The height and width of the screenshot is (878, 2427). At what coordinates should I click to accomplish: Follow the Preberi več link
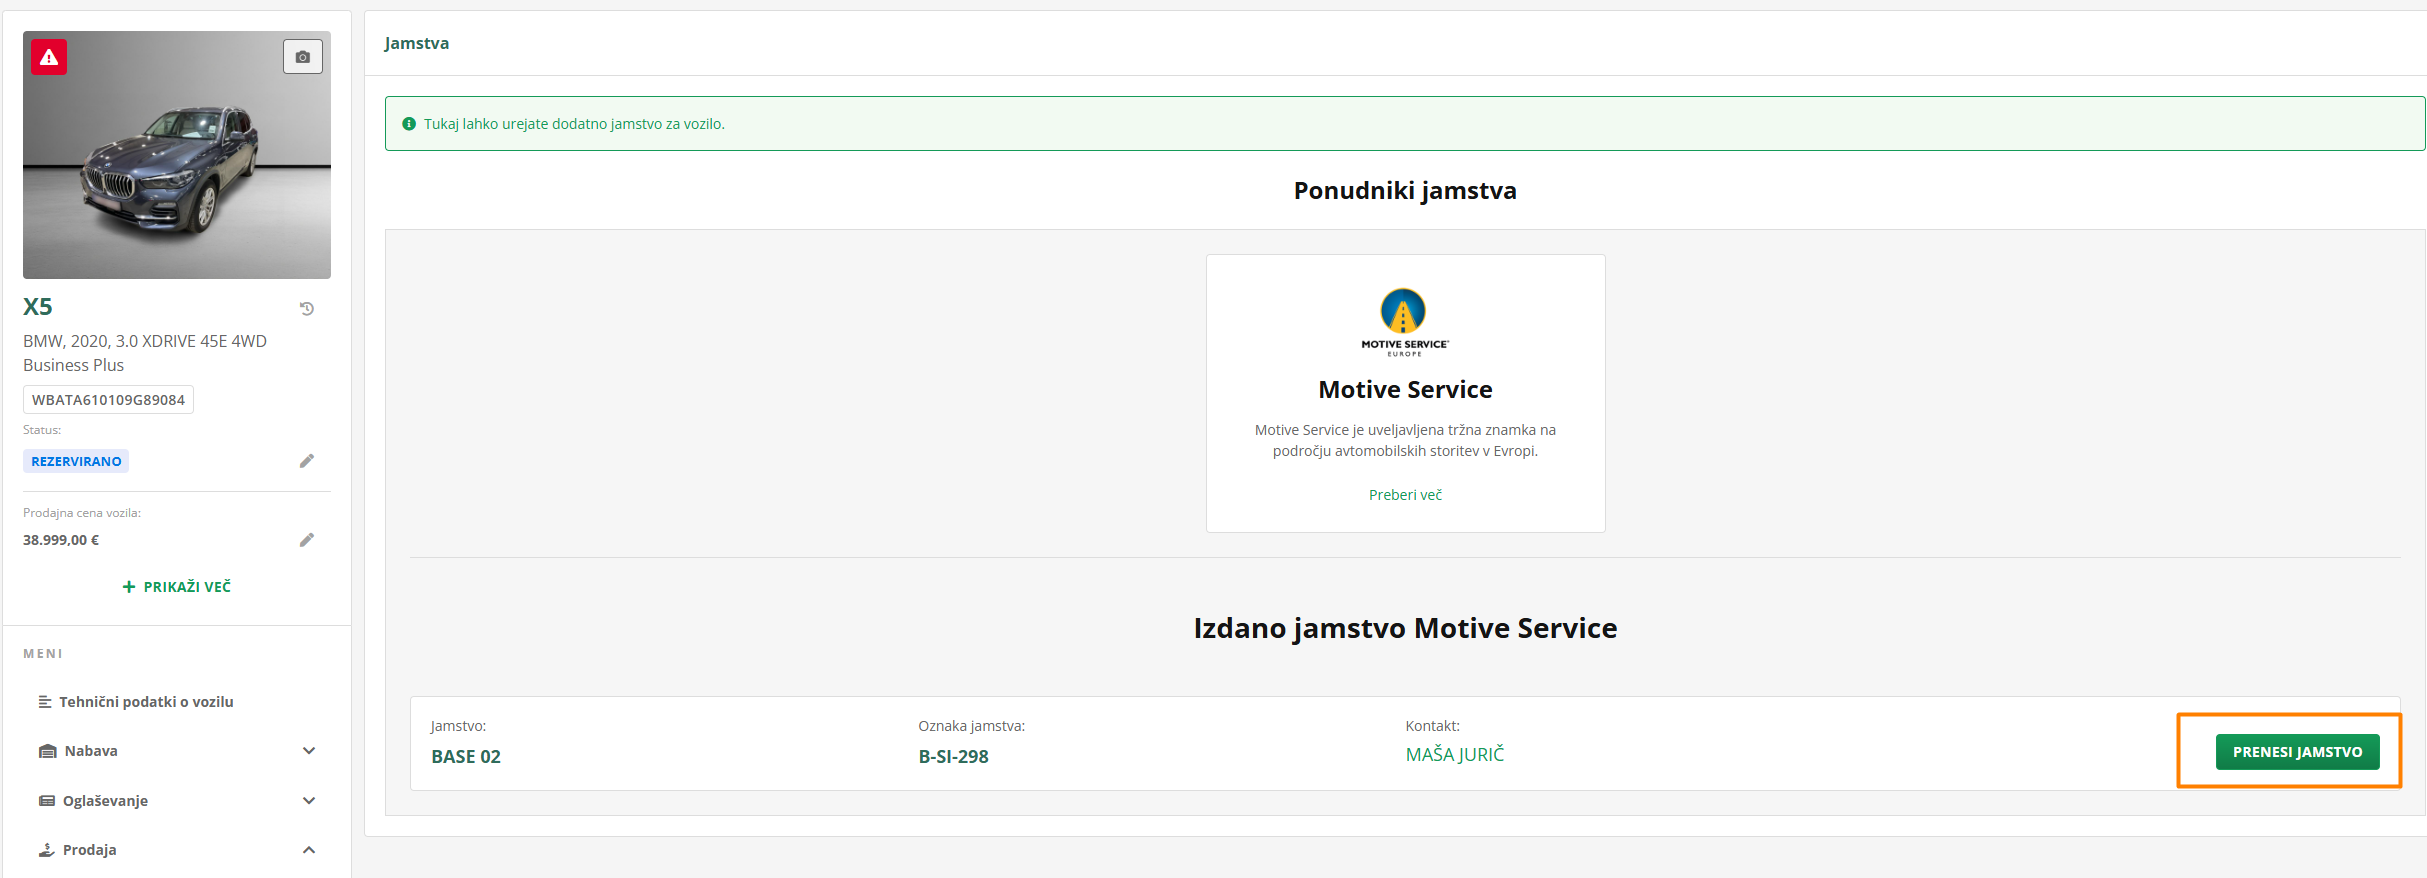pos(1405,495)
